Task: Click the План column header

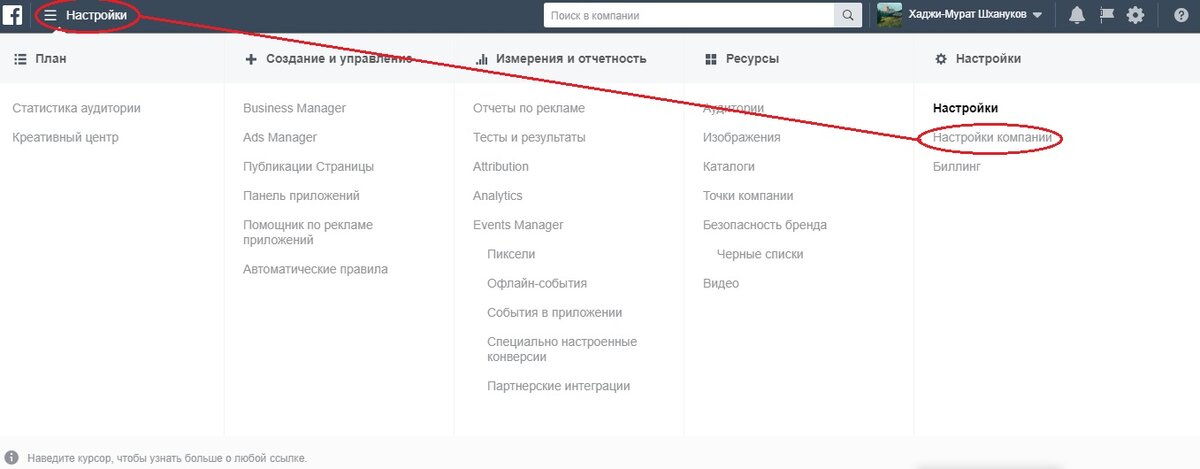Action: click(40, 59)
